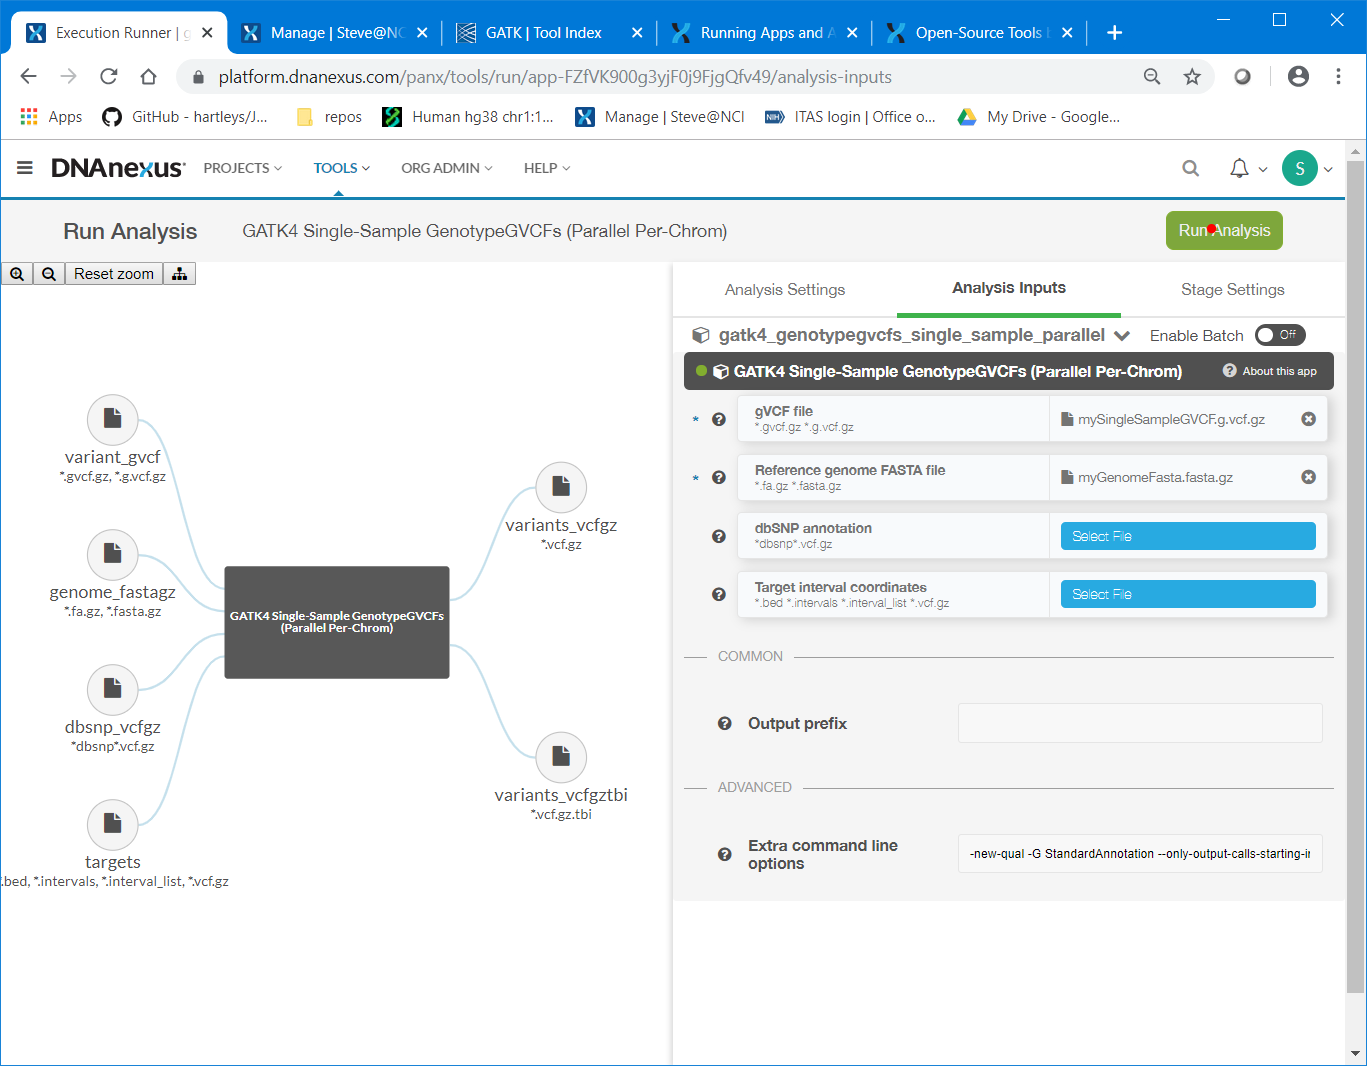Click the Output prefix text field
Image resolution: width=1367 pixels, height=1066 pixels.
click(1139, 723)
